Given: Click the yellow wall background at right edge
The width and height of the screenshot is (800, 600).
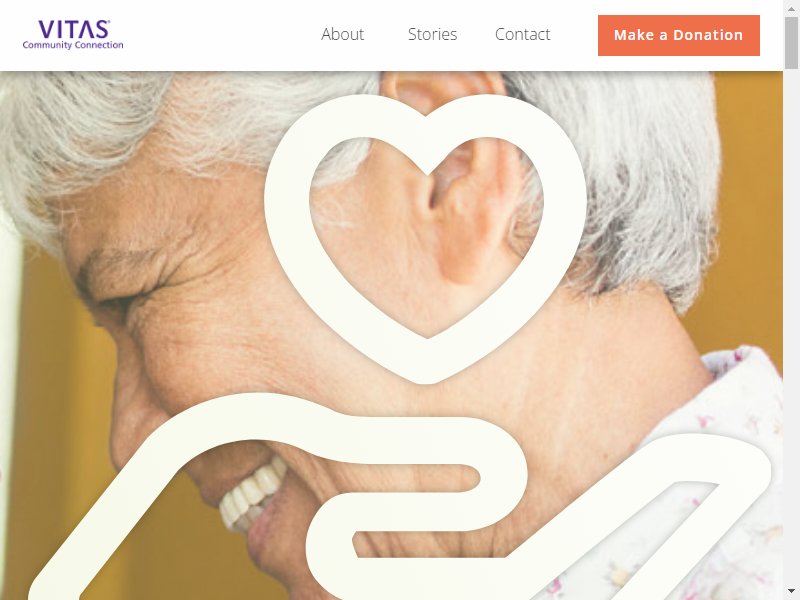Looking at the screenshot, I should pos(750,204).
